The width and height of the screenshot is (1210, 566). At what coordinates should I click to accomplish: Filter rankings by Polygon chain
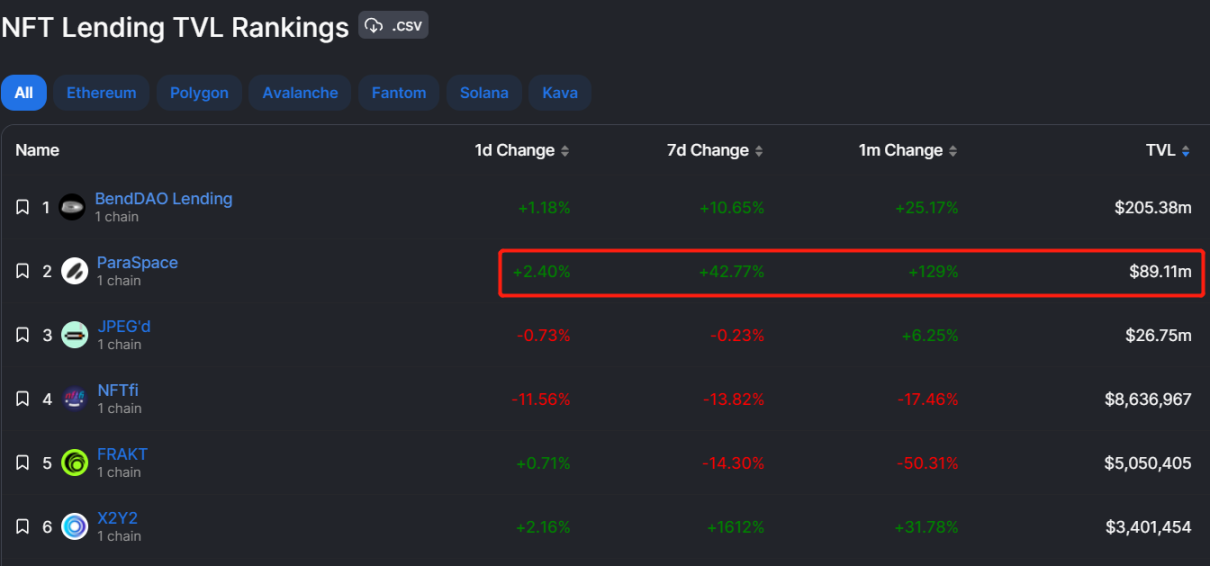199,93
